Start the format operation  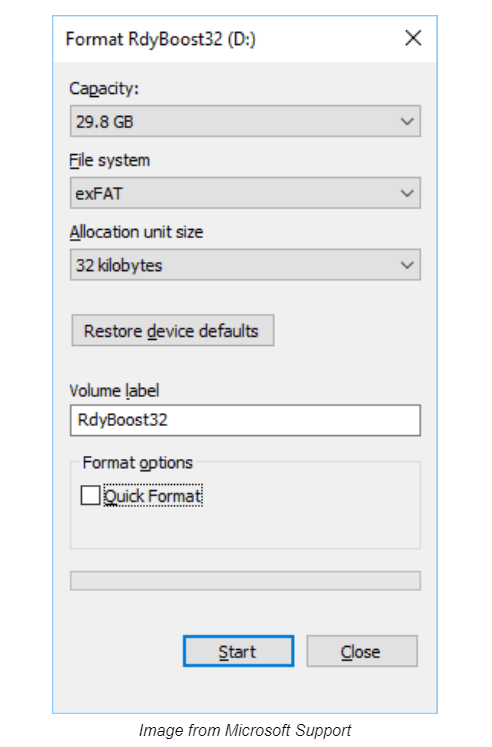click(238, 651)
